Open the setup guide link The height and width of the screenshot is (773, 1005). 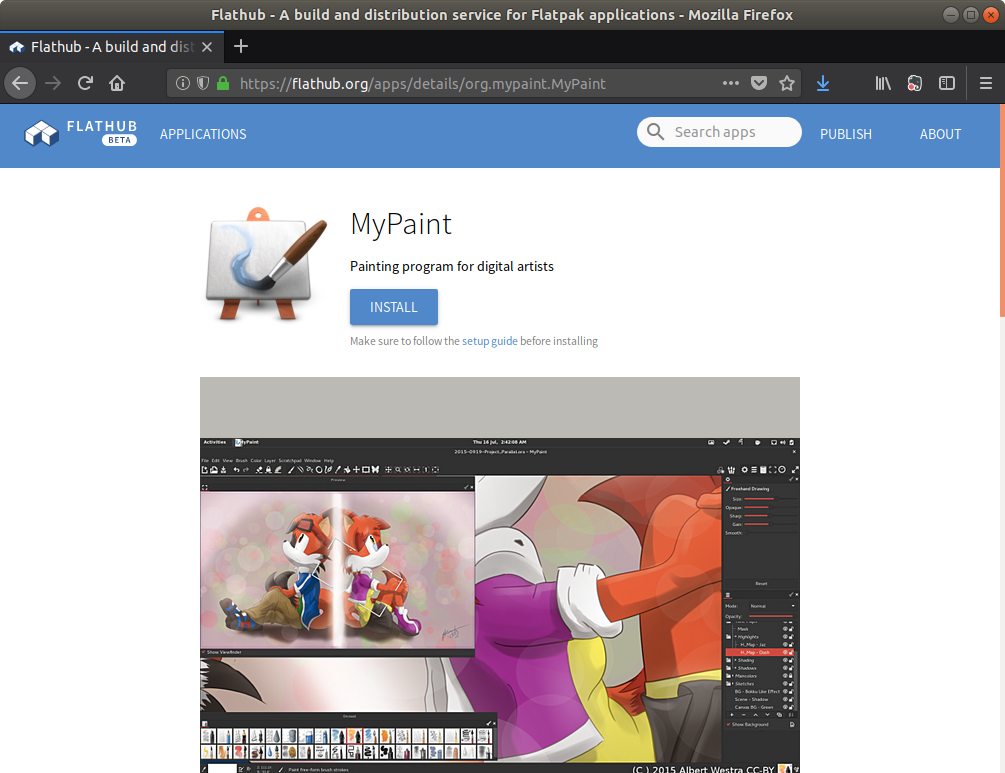(x=489, y=341)
